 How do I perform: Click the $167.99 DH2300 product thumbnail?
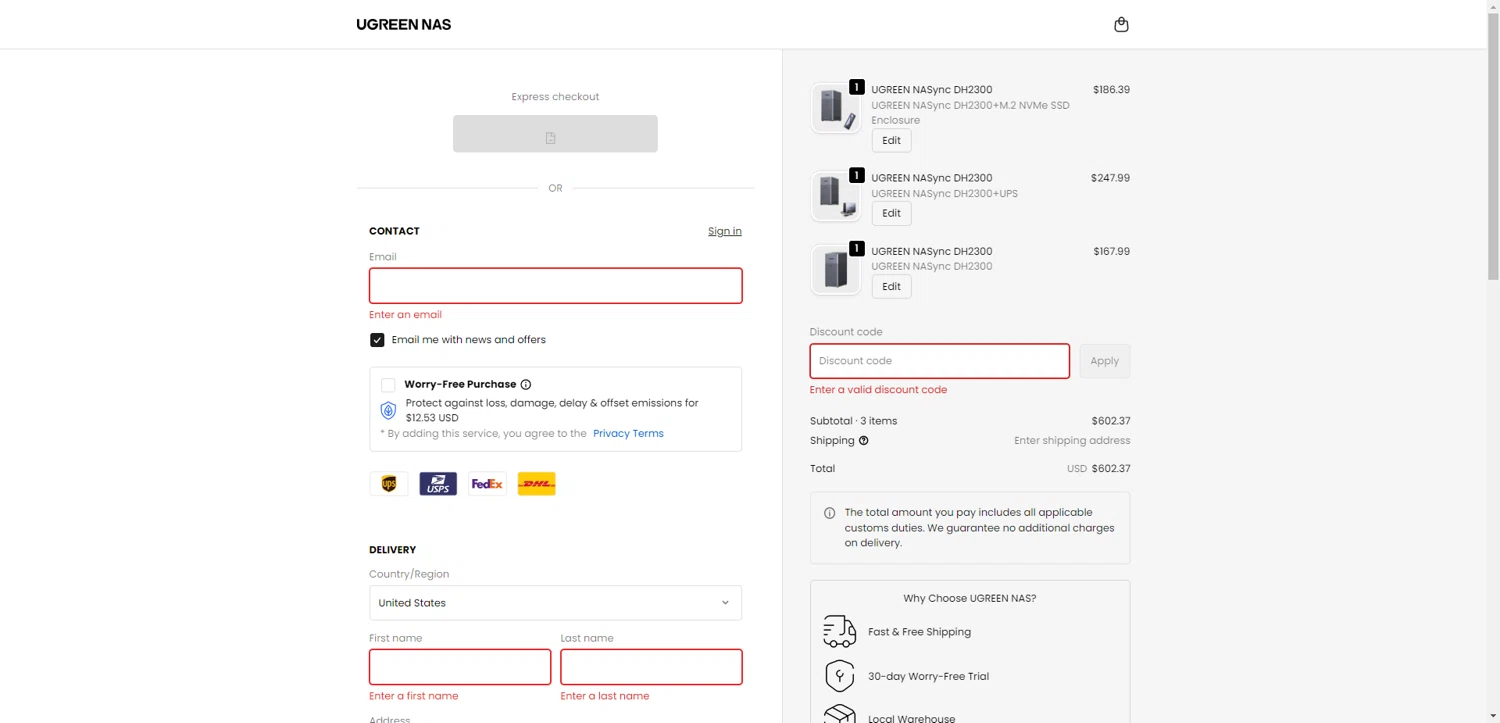pos(835,269)
